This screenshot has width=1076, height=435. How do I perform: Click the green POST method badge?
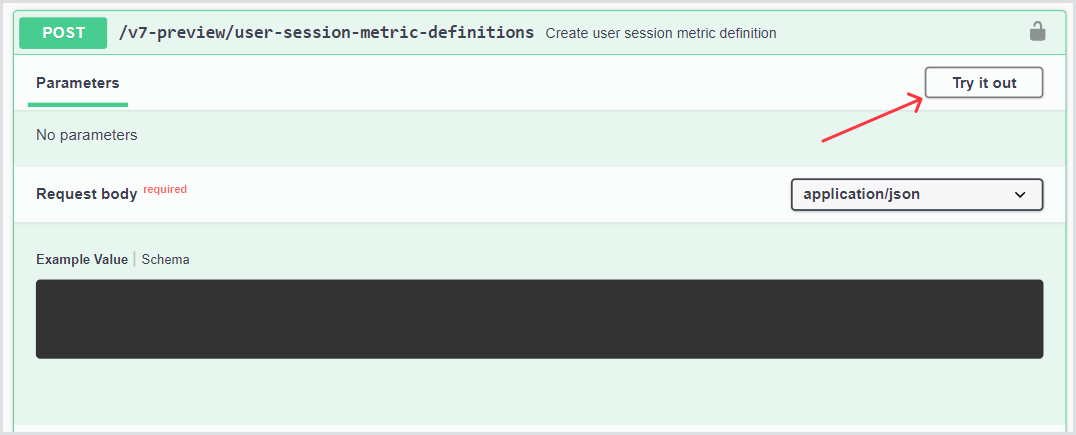(64, 33)
